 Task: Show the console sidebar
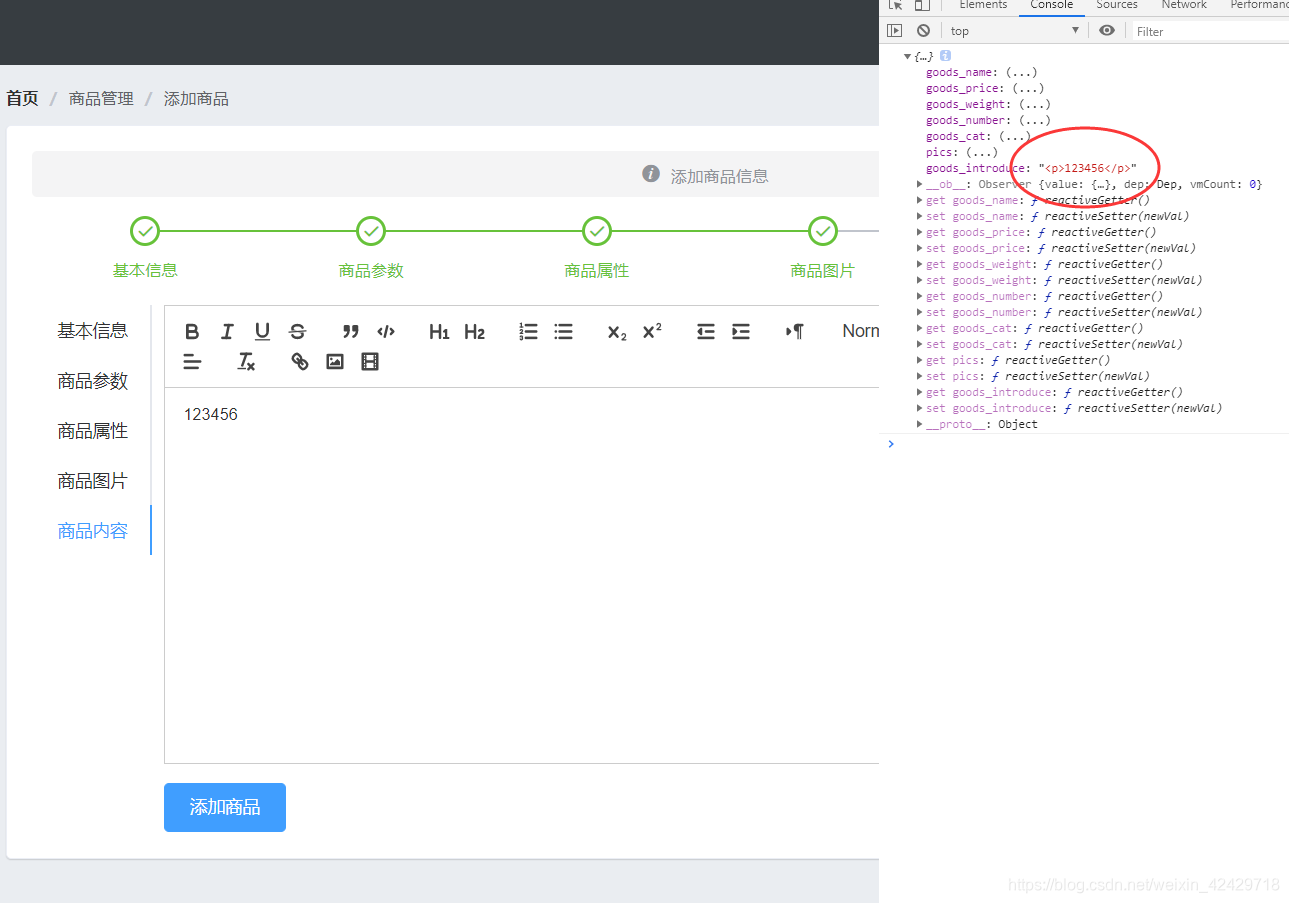pos(895,31)
